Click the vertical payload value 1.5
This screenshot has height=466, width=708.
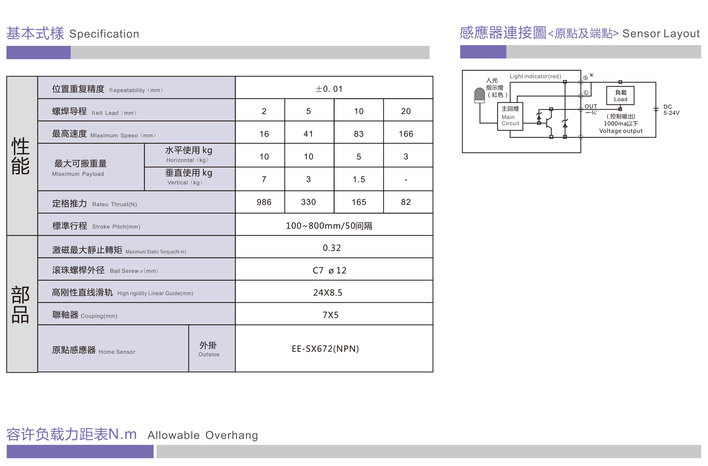tap(359, 179)
